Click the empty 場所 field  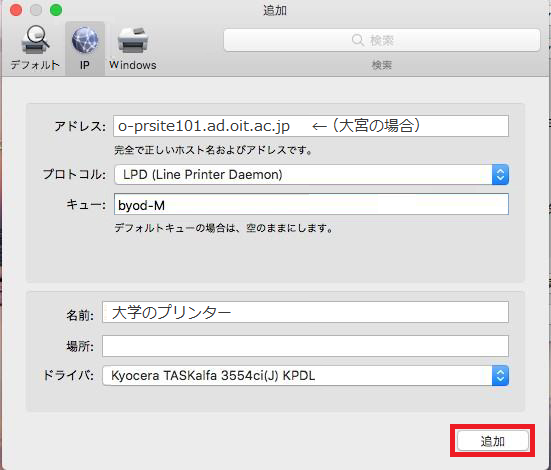click(305, 346)
